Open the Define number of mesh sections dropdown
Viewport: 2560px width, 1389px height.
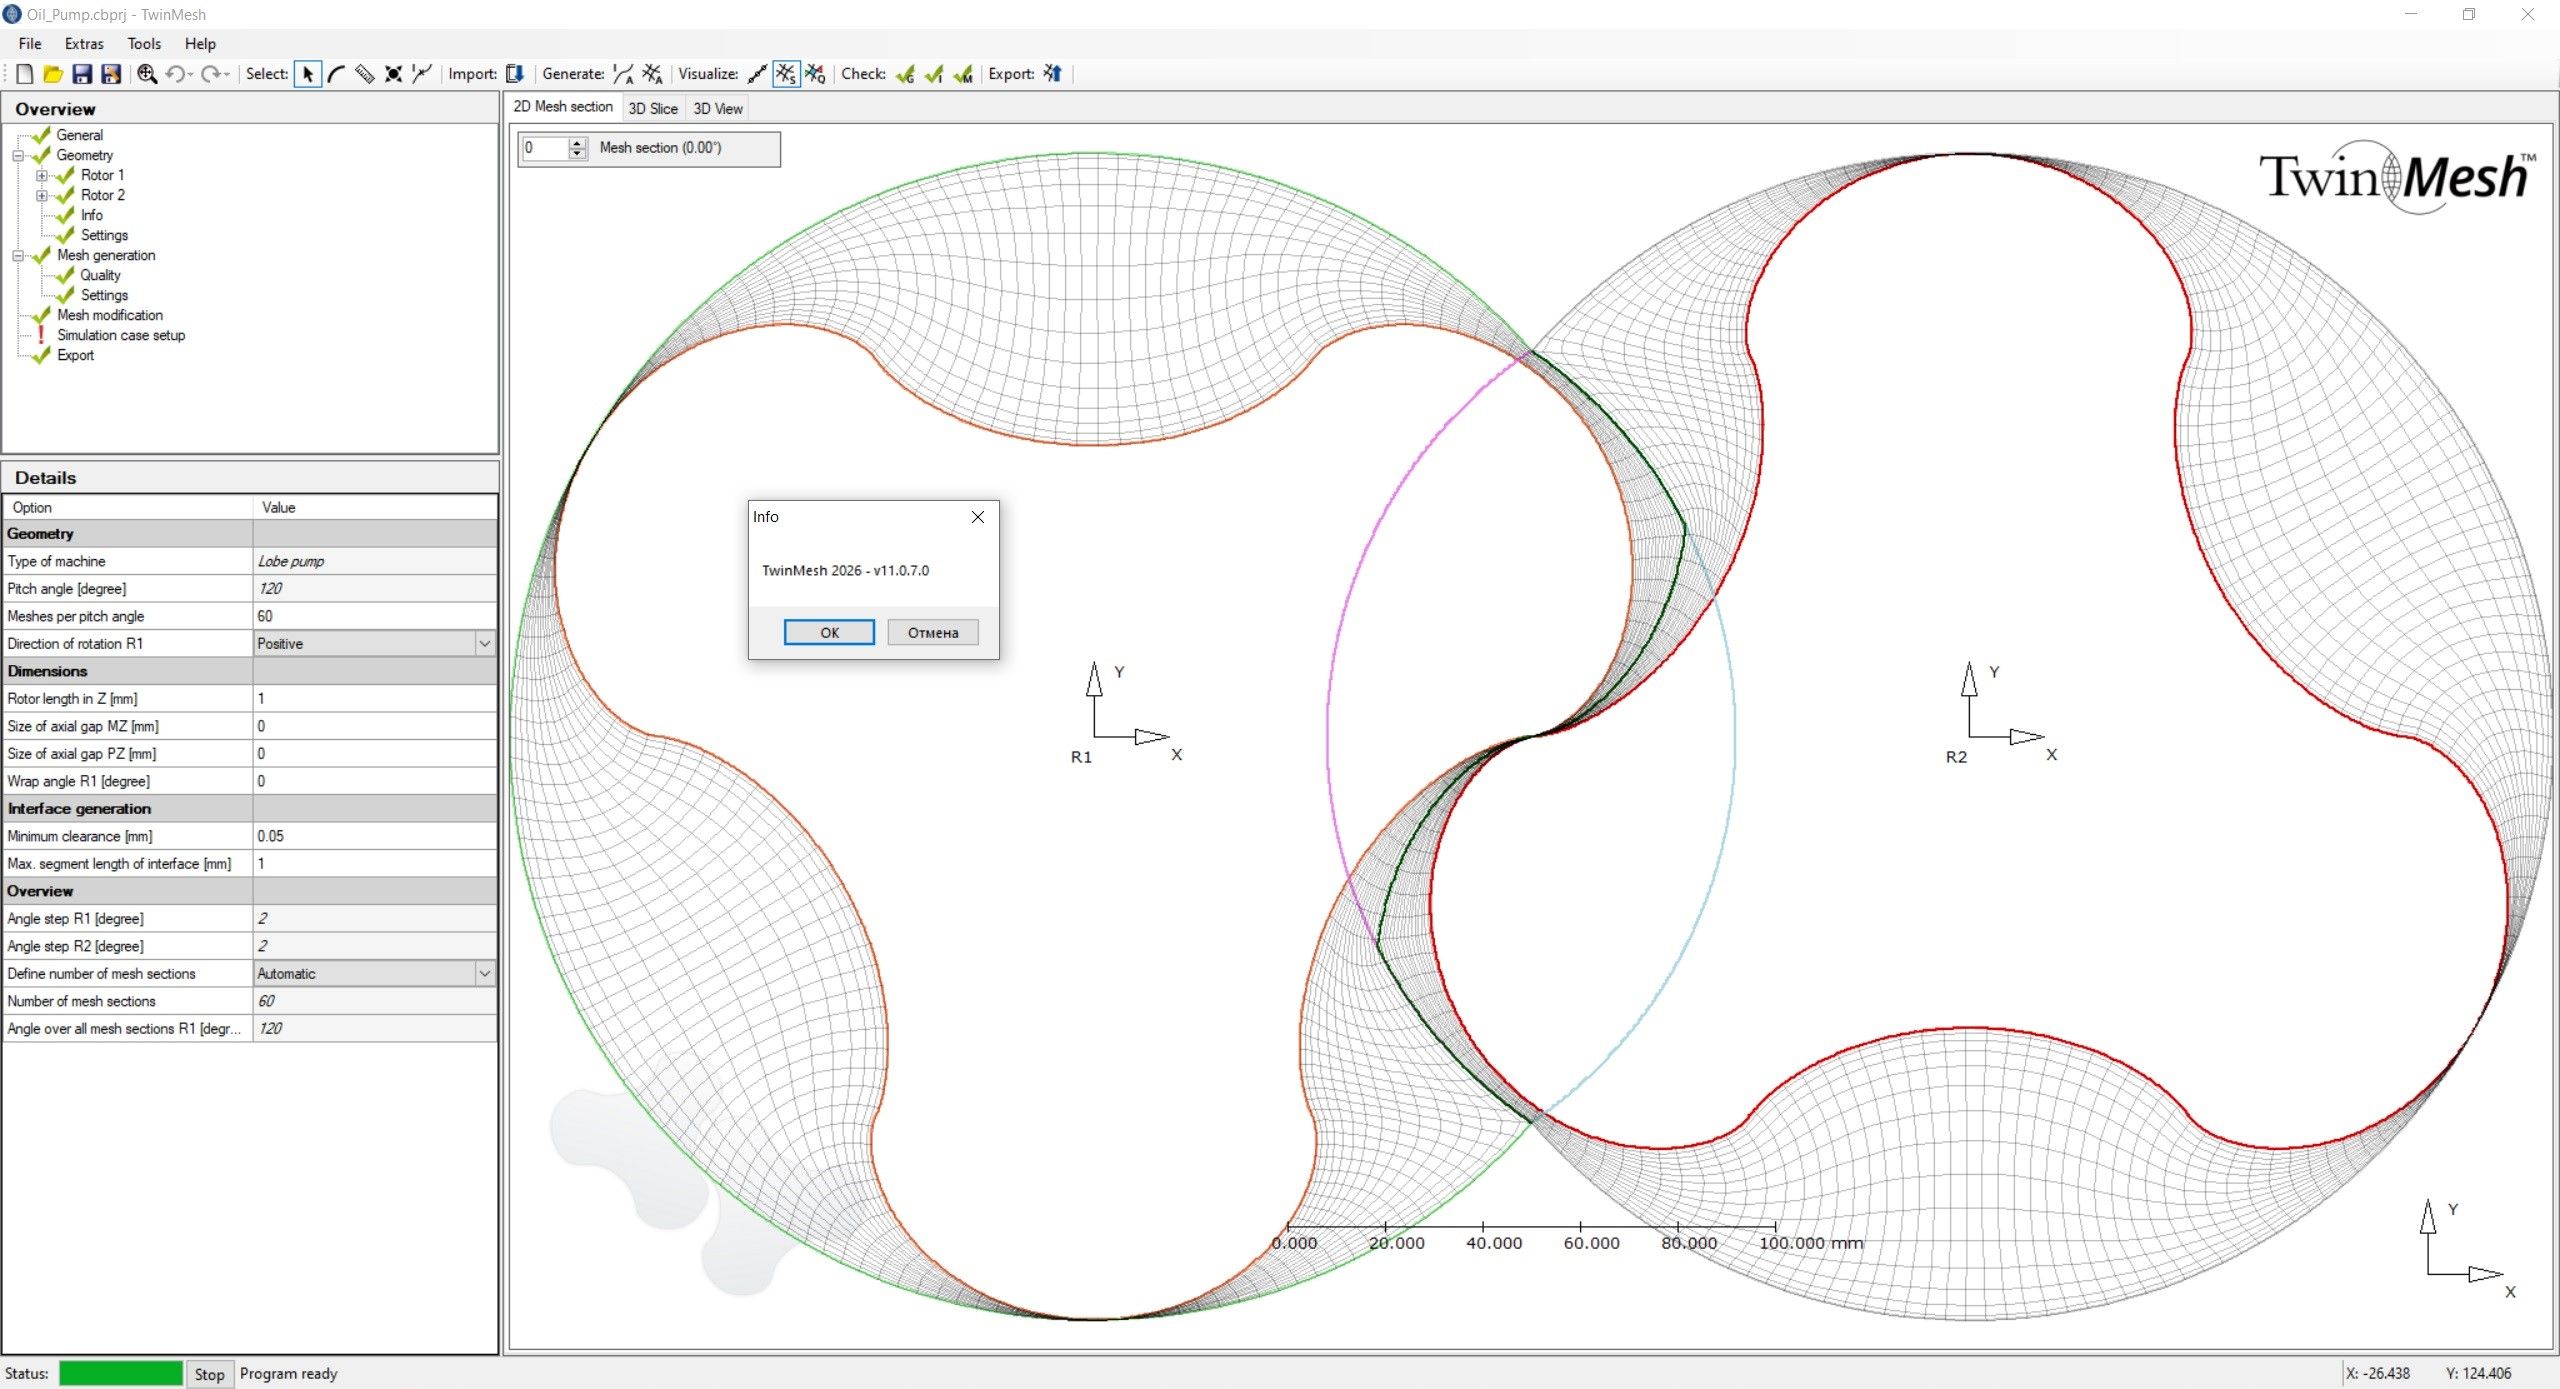tap(485, 974)
